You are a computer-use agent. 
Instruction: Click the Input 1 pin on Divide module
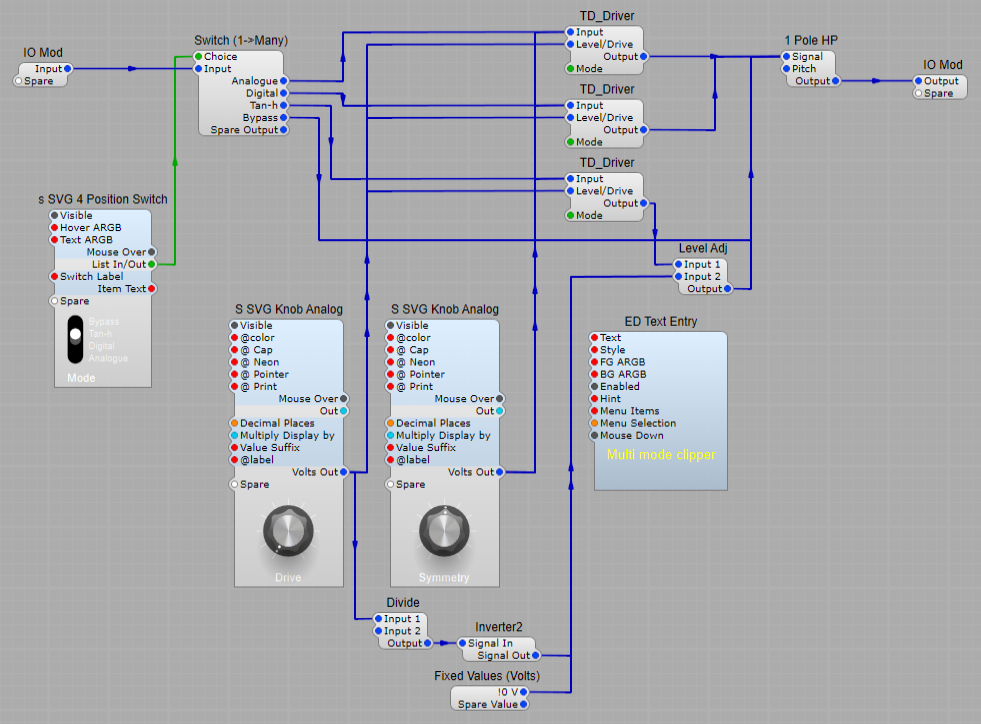point(380,619)
